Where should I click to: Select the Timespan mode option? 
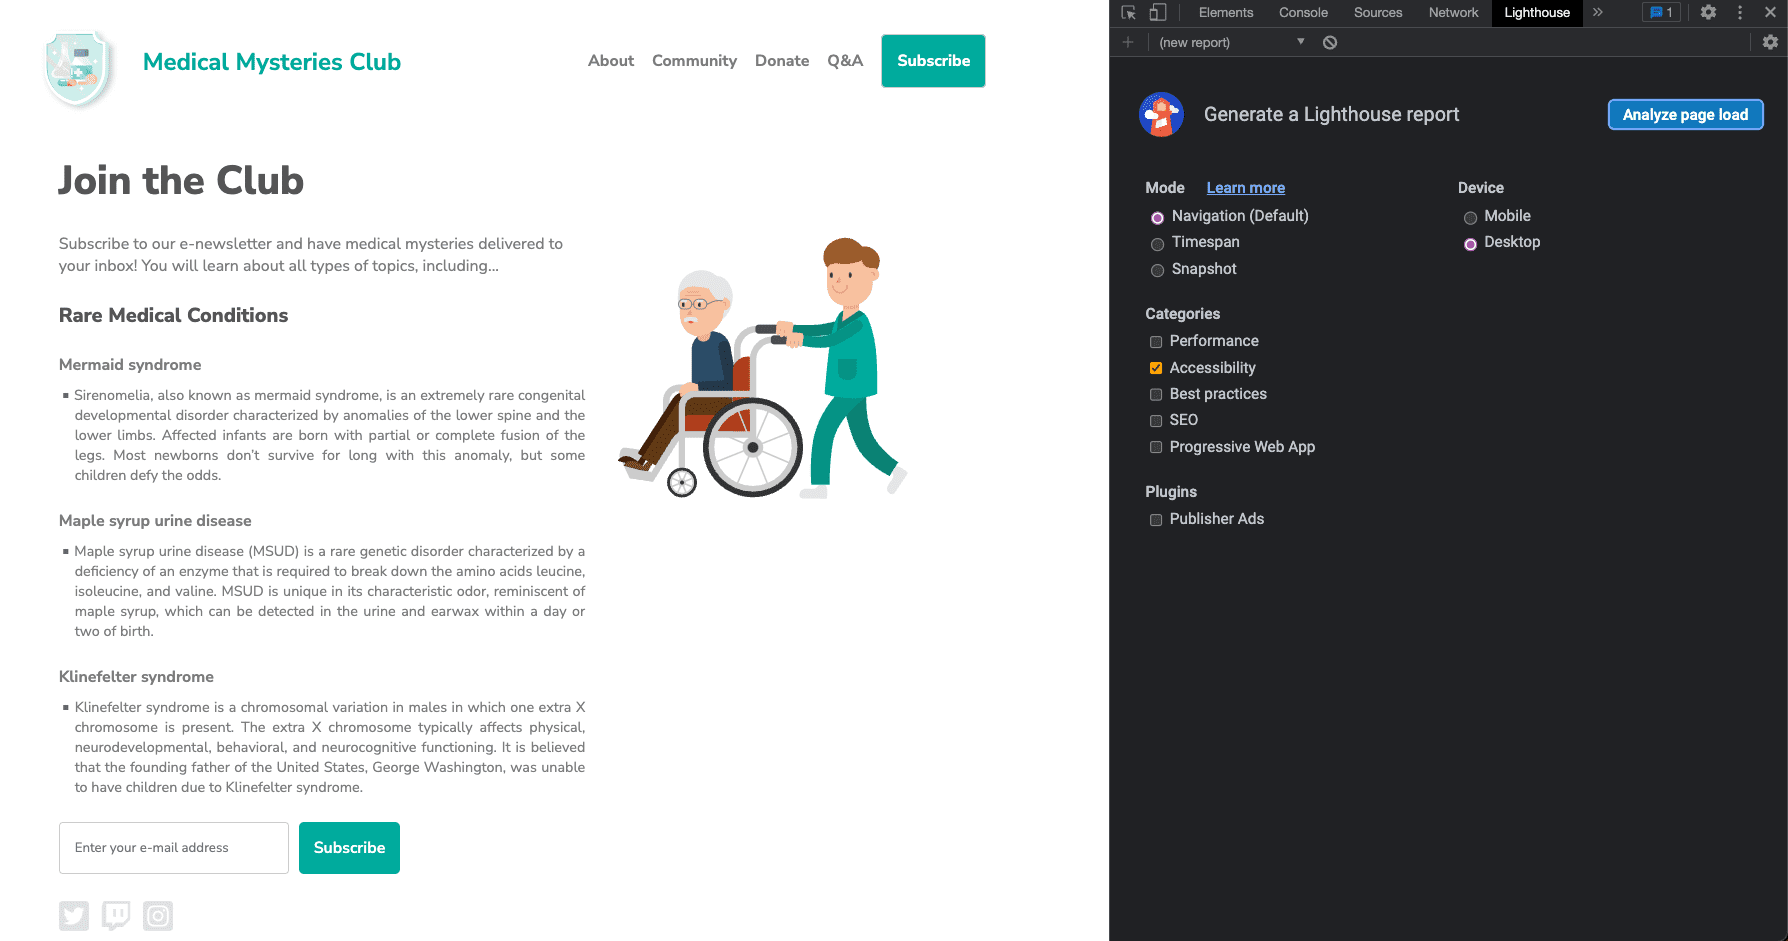pyautogui.click(x=1157, y=243)
